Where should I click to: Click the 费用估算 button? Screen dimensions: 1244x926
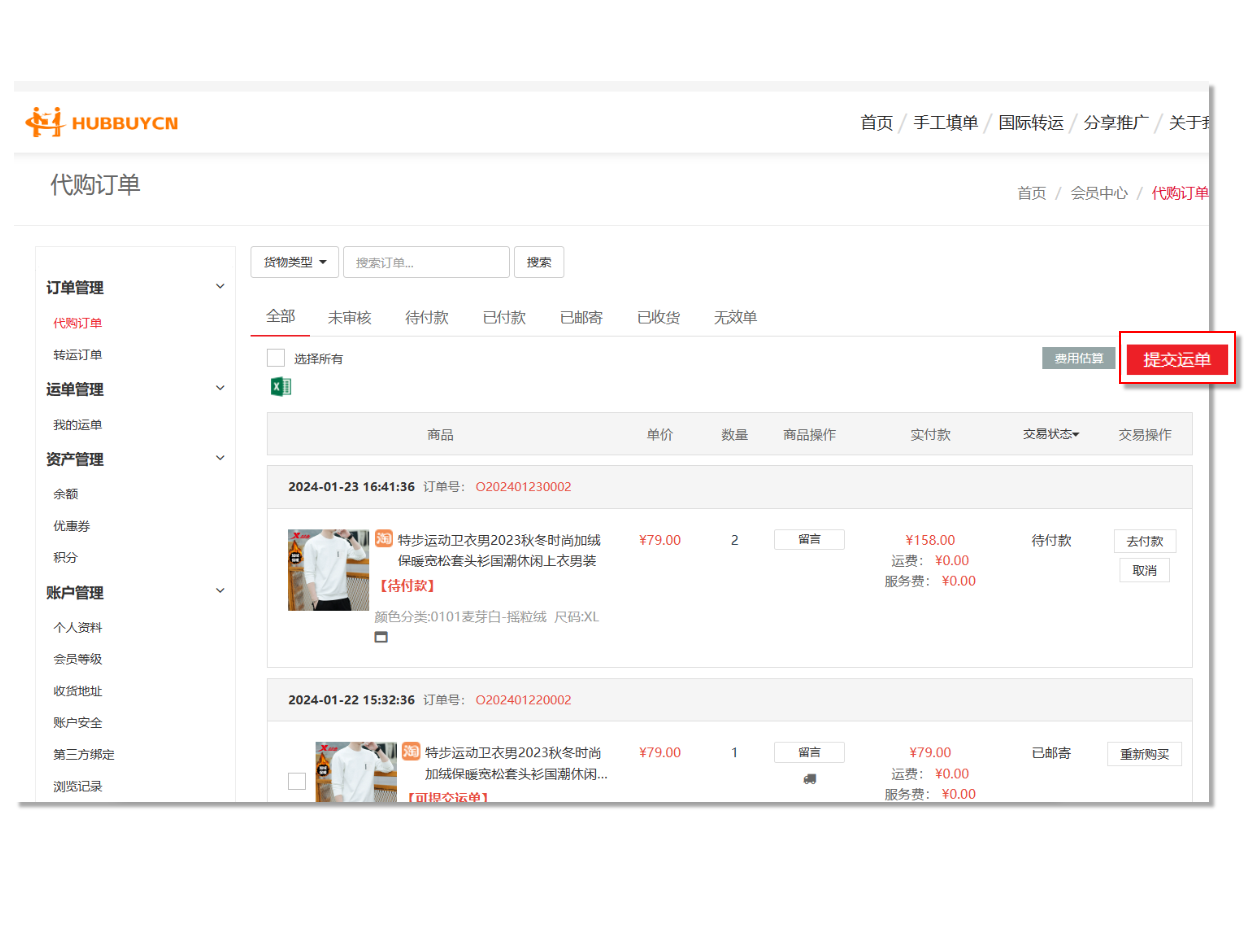pos(1078,358)
